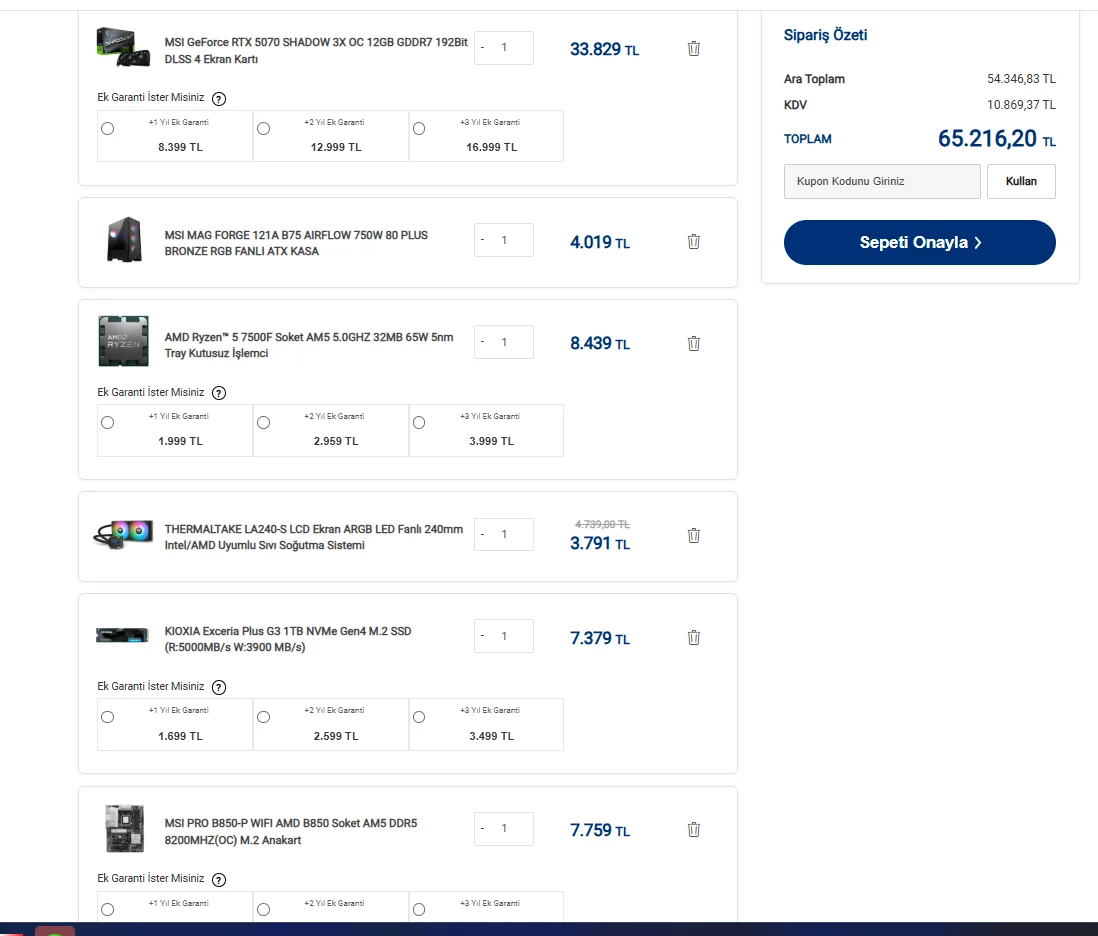
Task: Click the 7.379 TL price
Action: point(600,638)
